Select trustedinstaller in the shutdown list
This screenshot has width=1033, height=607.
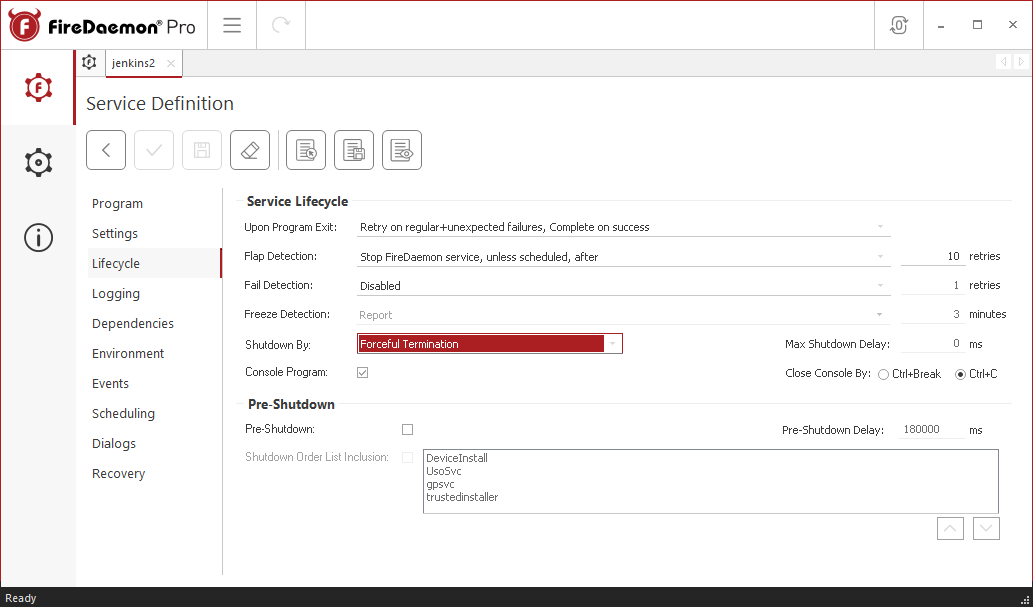coord(462,497)
